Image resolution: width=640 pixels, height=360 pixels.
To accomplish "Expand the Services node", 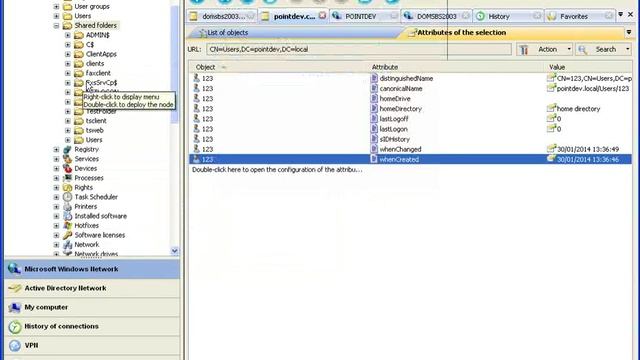I will pos(56,159).
